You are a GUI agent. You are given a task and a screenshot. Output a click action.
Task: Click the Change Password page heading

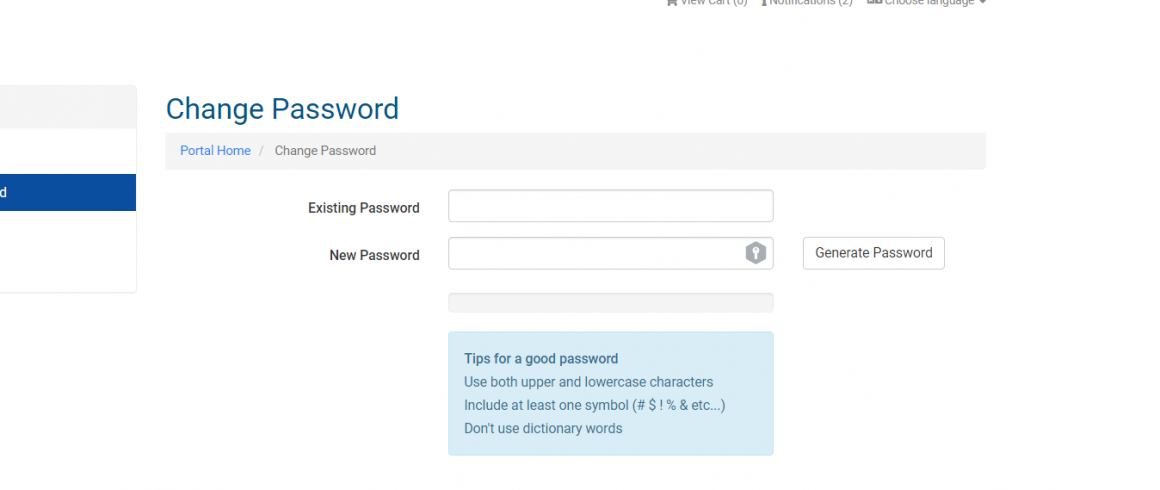click(x=282, y=109)
